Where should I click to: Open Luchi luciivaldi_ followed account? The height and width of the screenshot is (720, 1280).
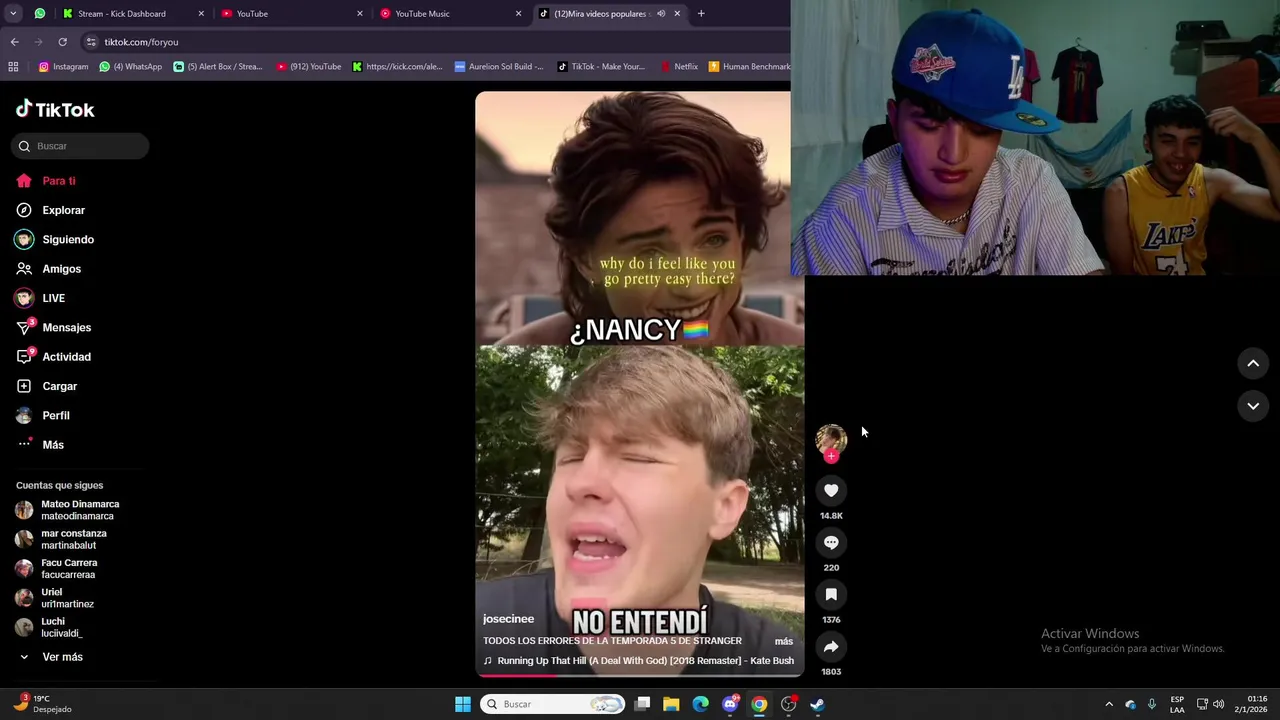click(x=49, y=627)
